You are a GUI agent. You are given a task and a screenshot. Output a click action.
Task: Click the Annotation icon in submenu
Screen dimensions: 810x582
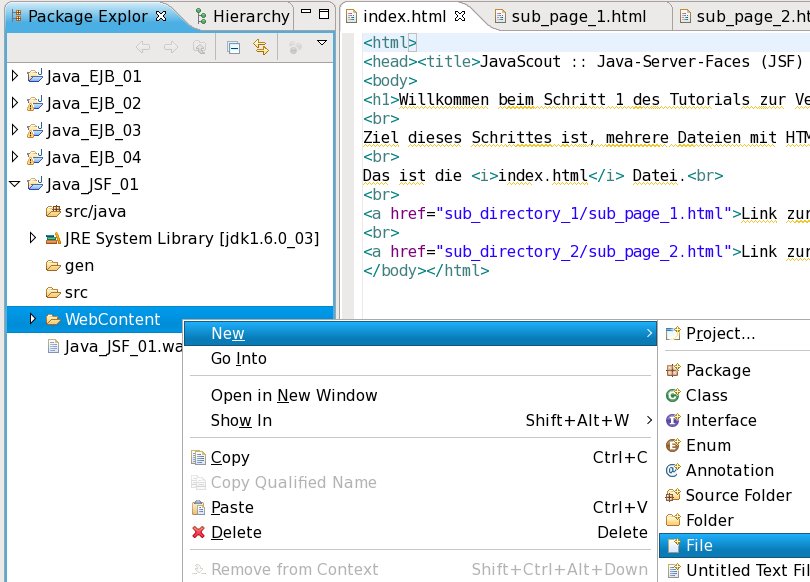(673, 471)
